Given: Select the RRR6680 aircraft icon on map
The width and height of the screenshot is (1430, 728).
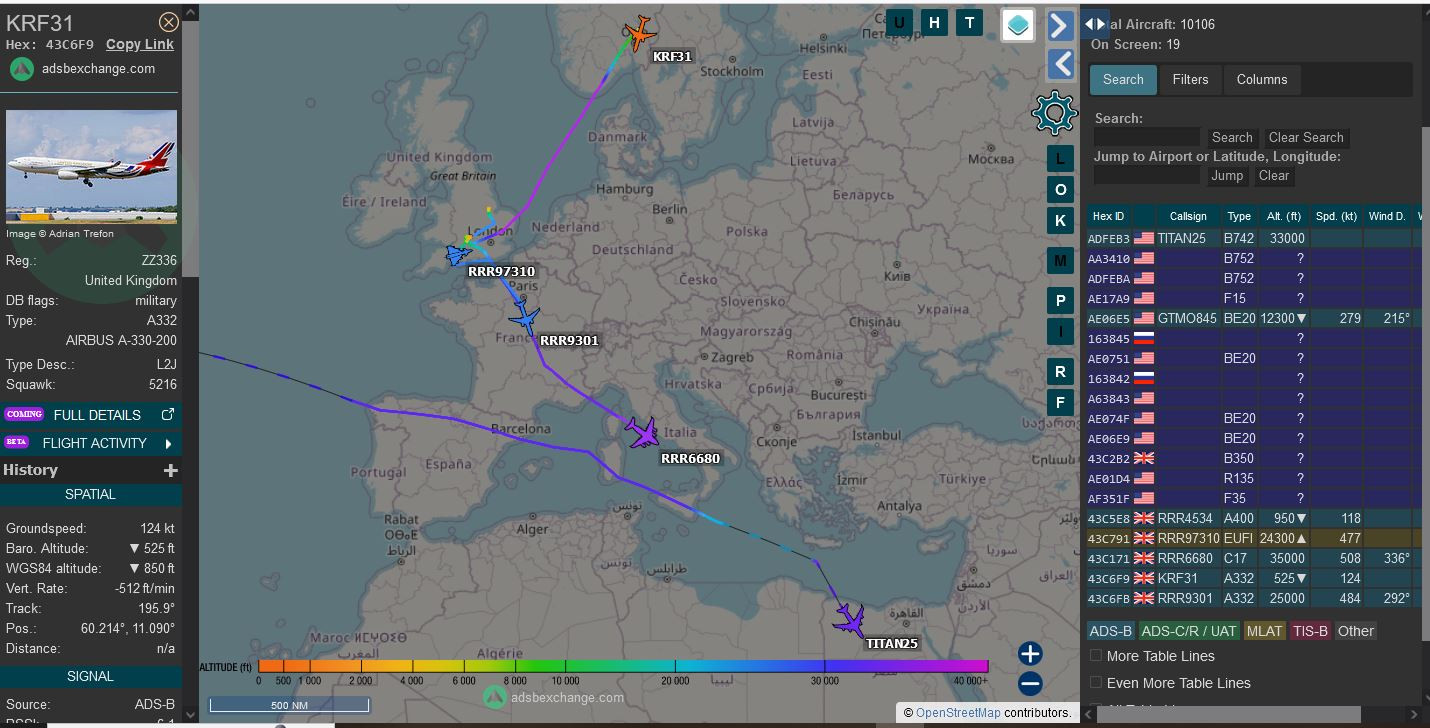Looking at the screenshot, I should click(x=643, y=433).
